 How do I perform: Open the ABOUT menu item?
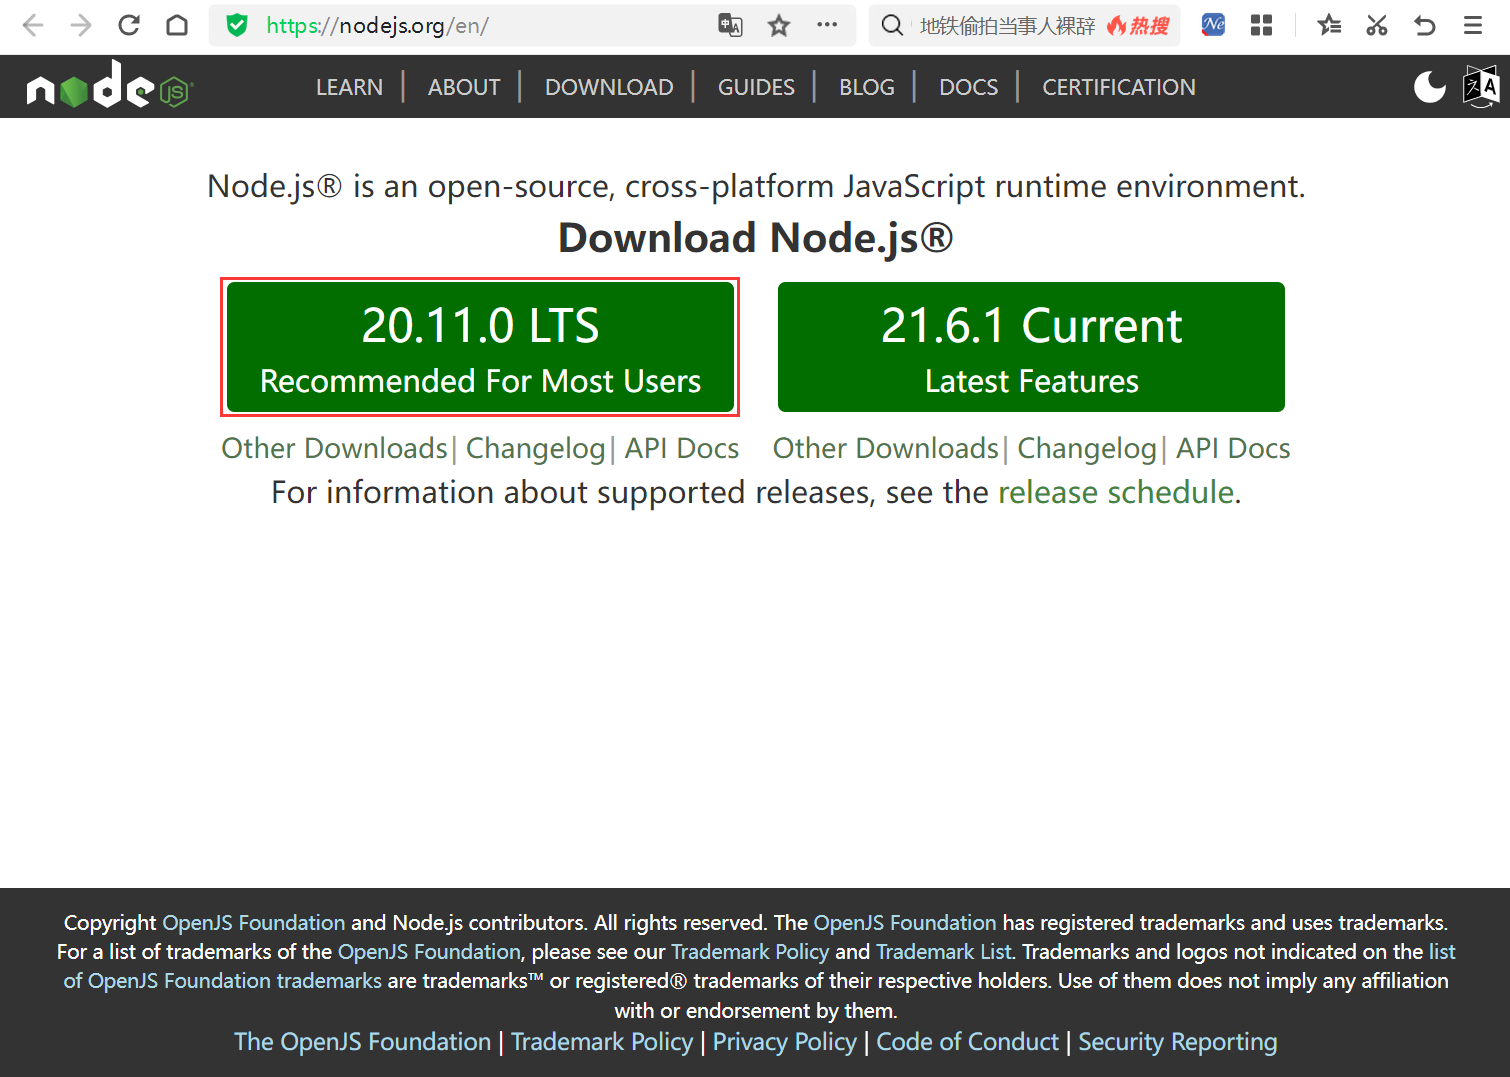(x=464, y=87)
